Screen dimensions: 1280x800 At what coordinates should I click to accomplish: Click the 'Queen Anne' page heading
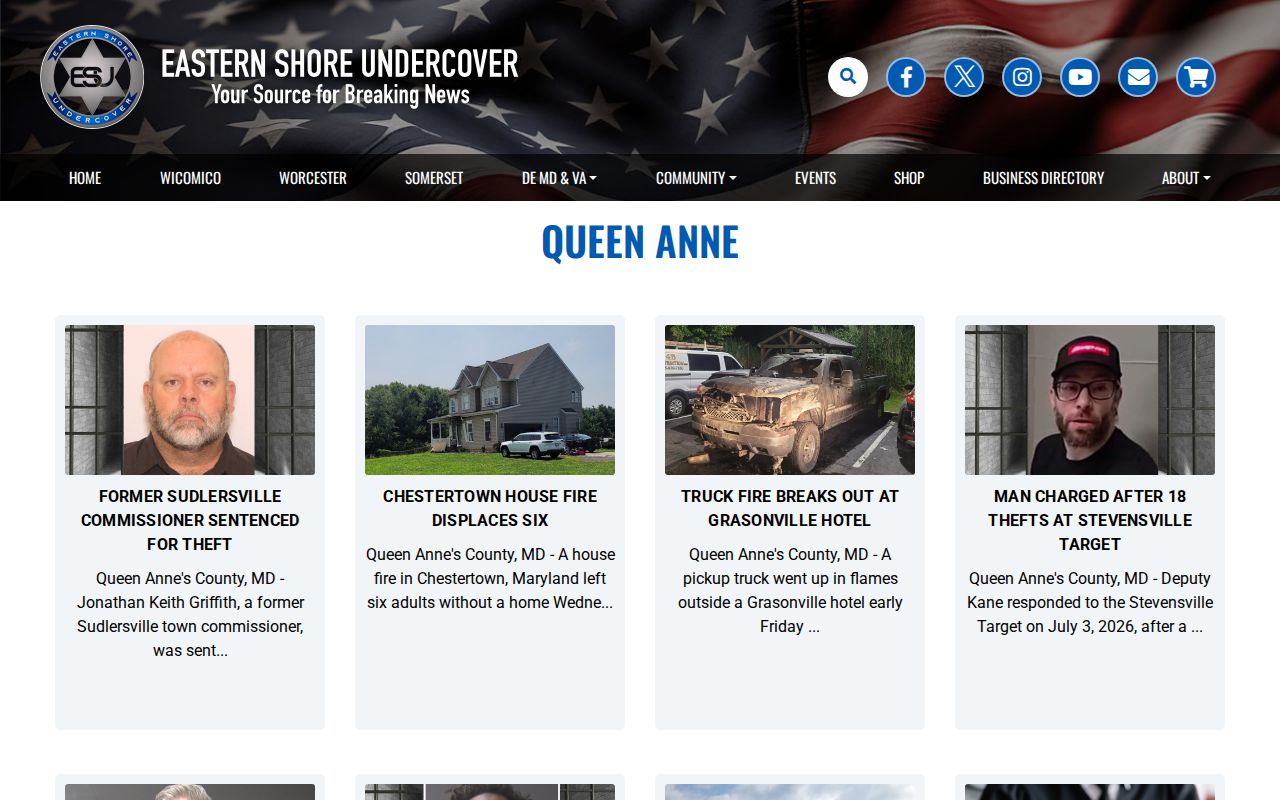[x=640, y=242]
